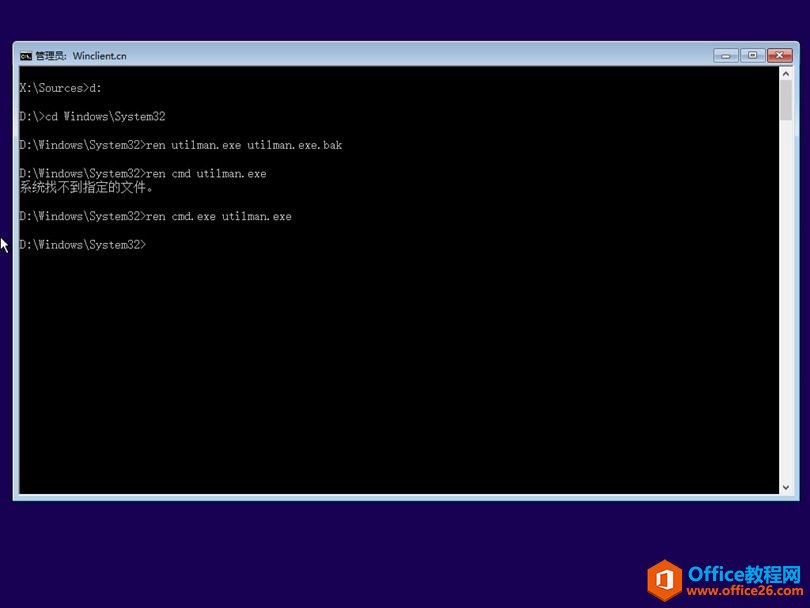The image size is (810, 608).
Task: Click the scrollbar down arrow
Action: [786, 487]
